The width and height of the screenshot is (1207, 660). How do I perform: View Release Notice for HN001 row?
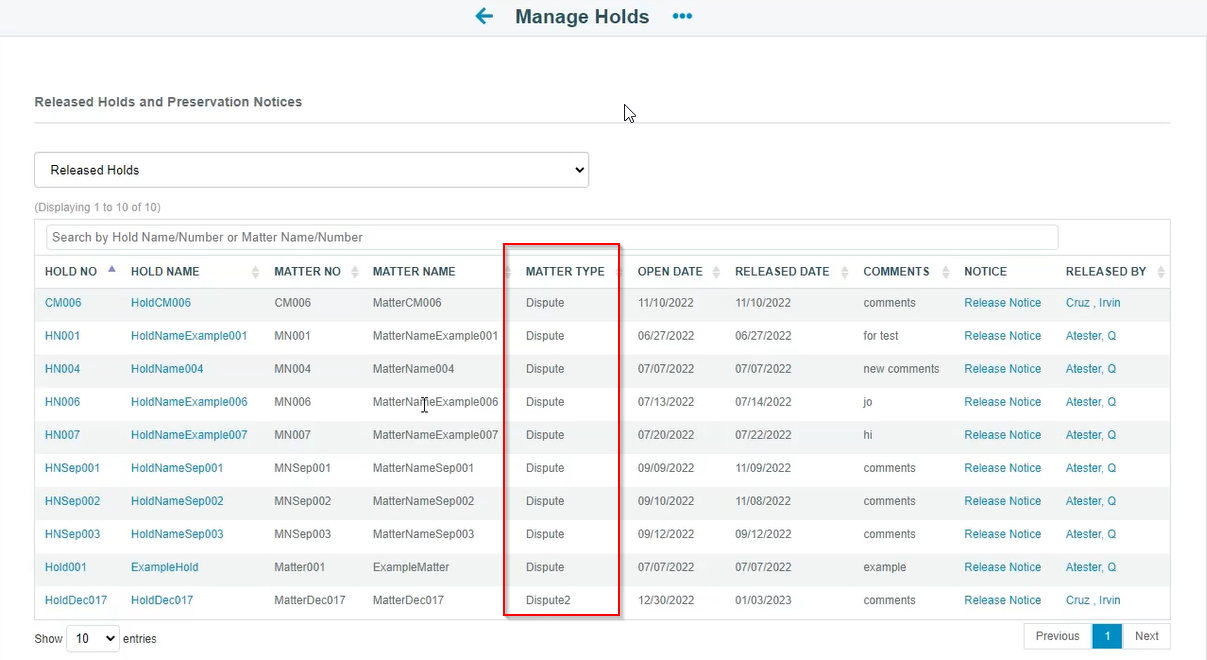click(1002, 336)
